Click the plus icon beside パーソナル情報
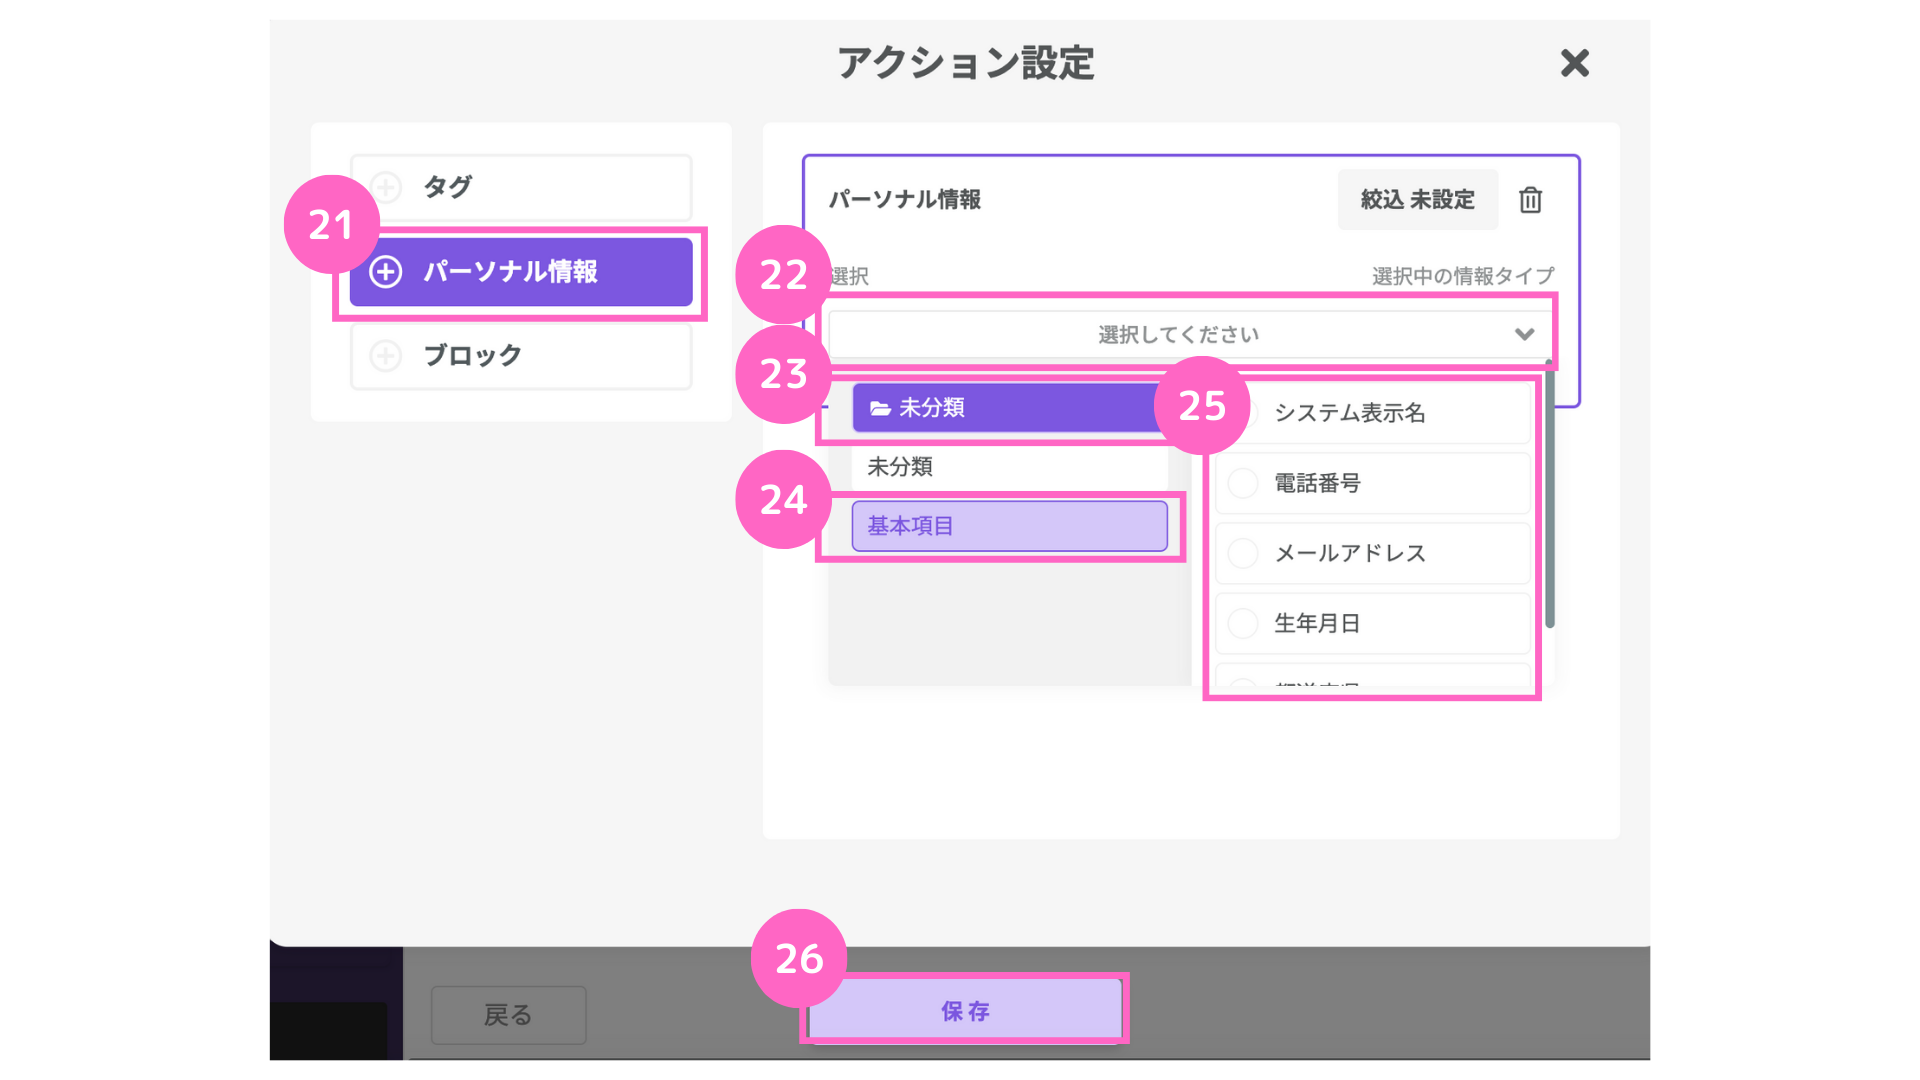 coord(386,271)
